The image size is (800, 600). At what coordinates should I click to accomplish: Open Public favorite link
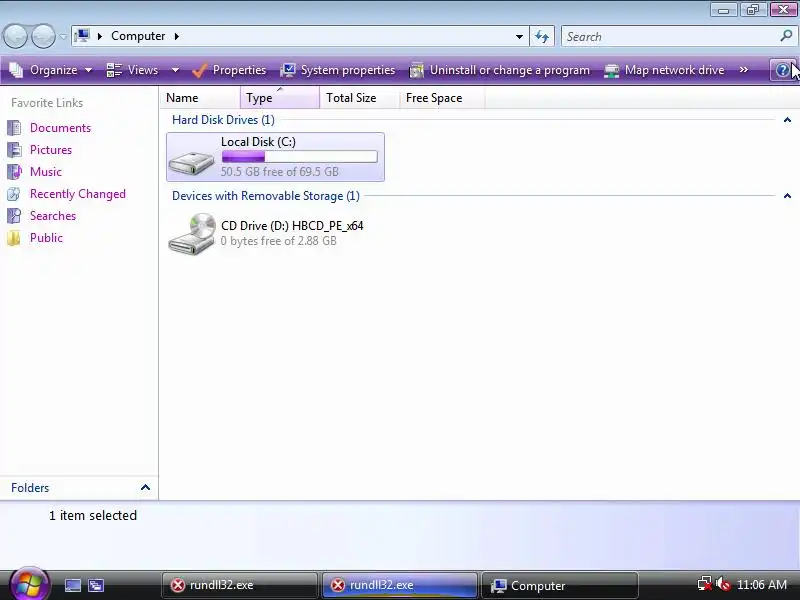click(46, 238)
